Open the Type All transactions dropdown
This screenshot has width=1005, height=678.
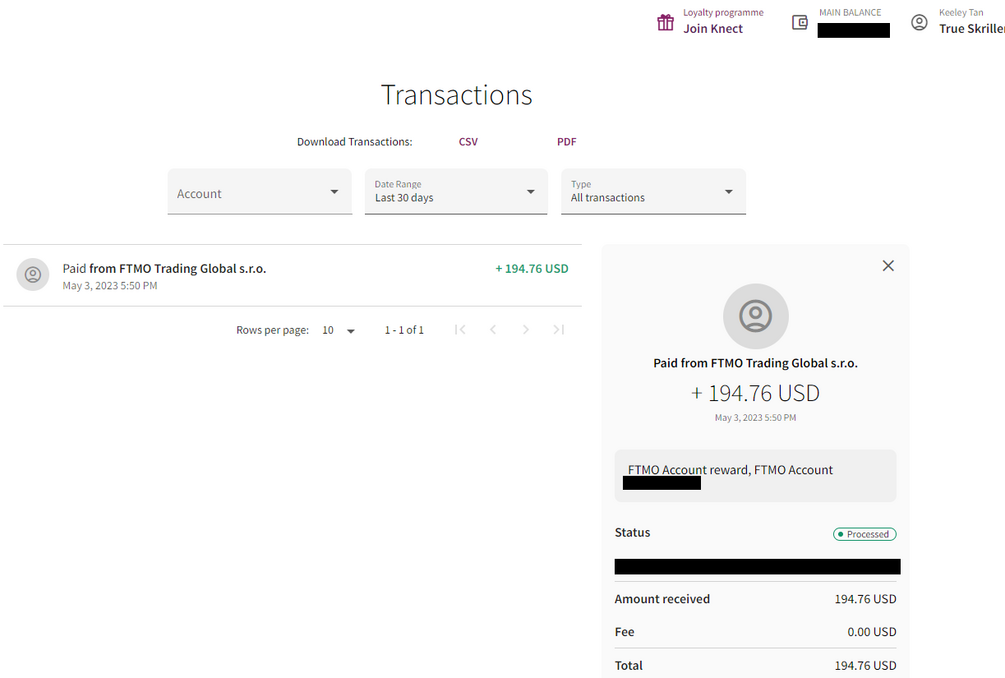tap(653, 192)
